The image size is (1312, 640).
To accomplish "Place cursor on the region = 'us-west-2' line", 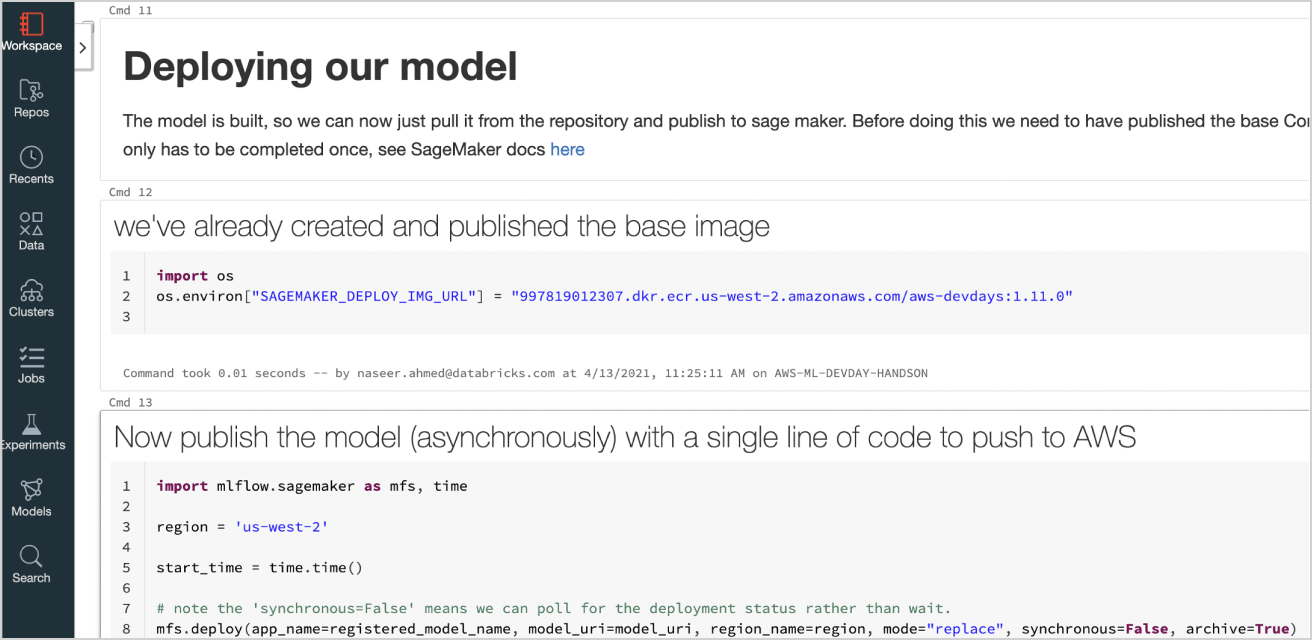I will pyautogui.click(x=242, y=527).
